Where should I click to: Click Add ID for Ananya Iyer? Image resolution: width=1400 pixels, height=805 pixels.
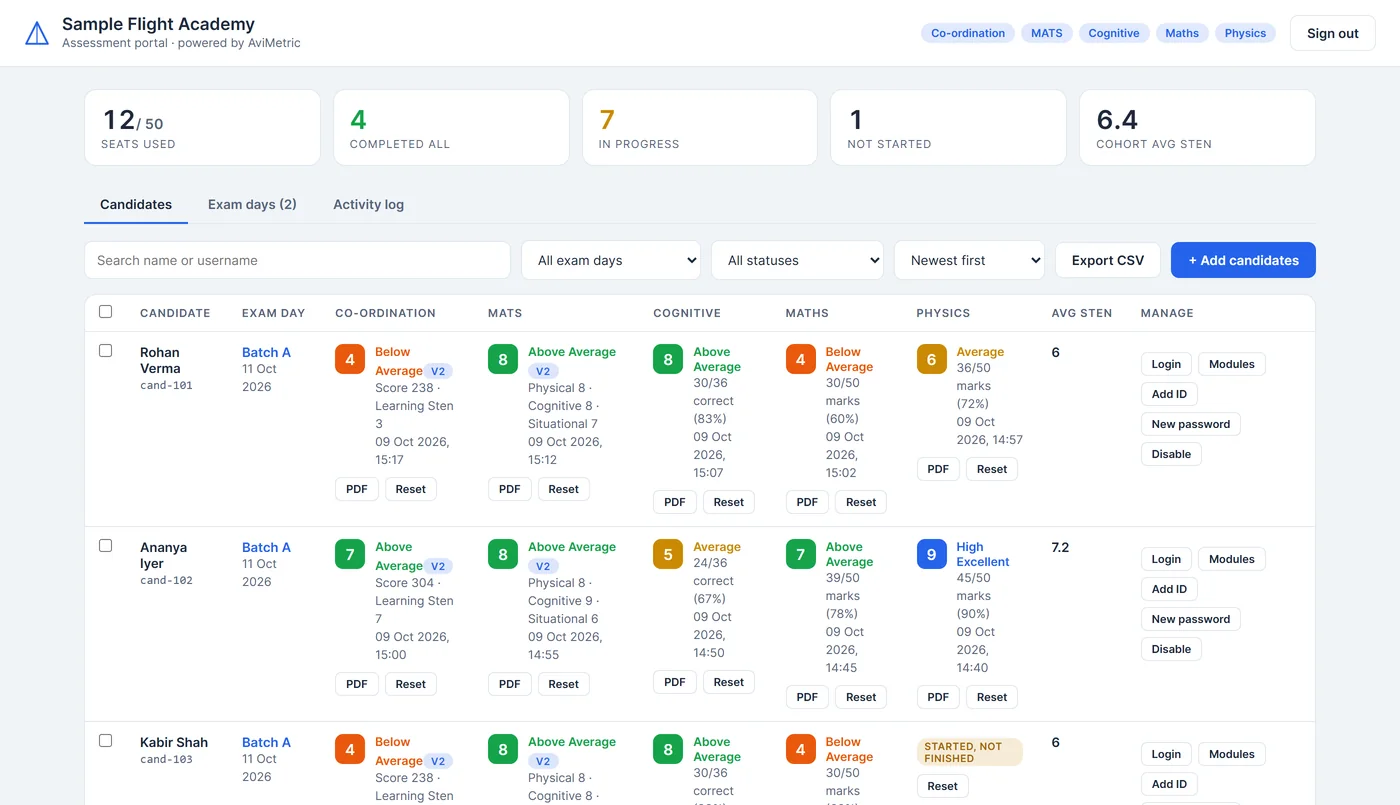[1169, 589]
